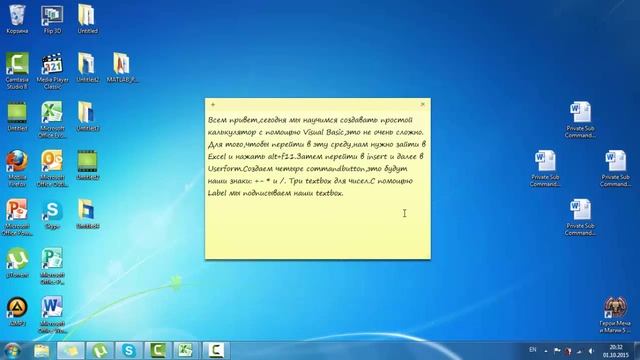Select the uTorrent shortcut on the desktop
This screenshot has width=640, height=360.
pyautogui.click(x=17, y=263)
